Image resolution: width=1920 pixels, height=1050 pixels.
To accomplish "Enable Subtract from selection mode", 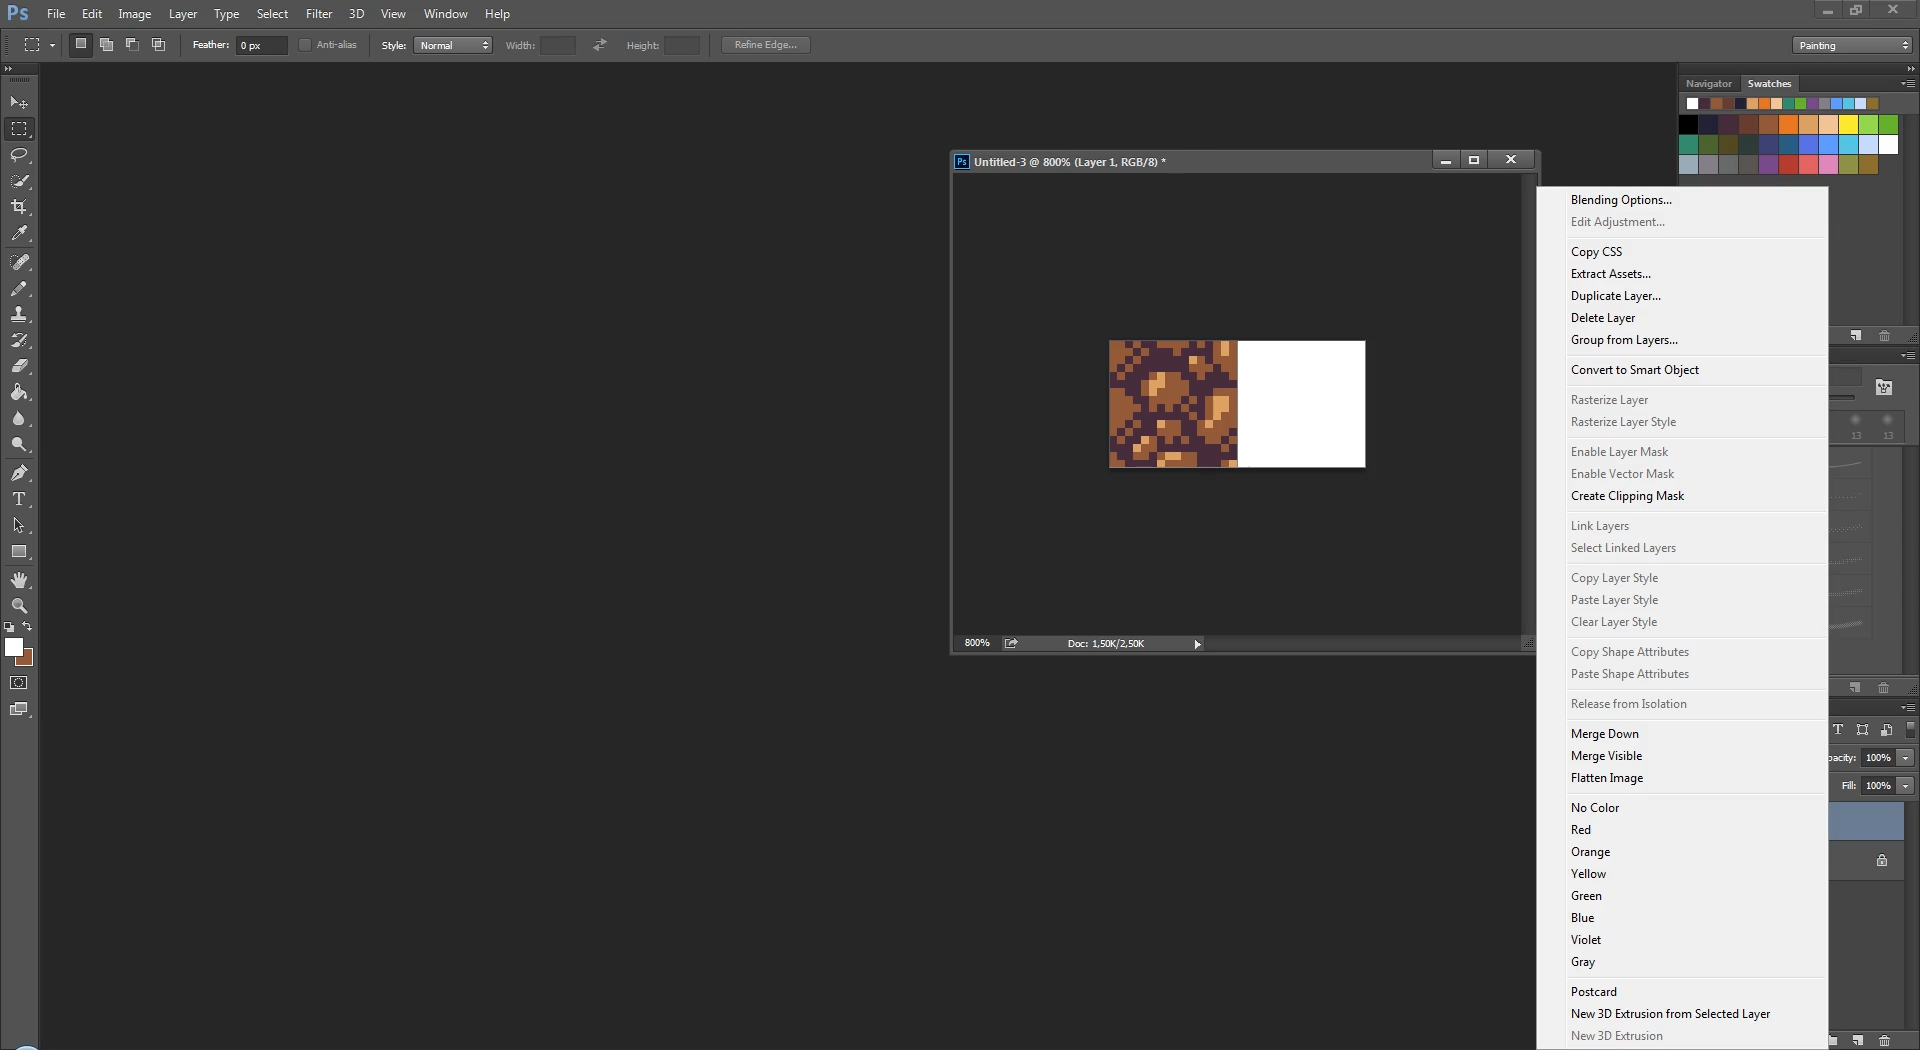I will tap(132, 45).
